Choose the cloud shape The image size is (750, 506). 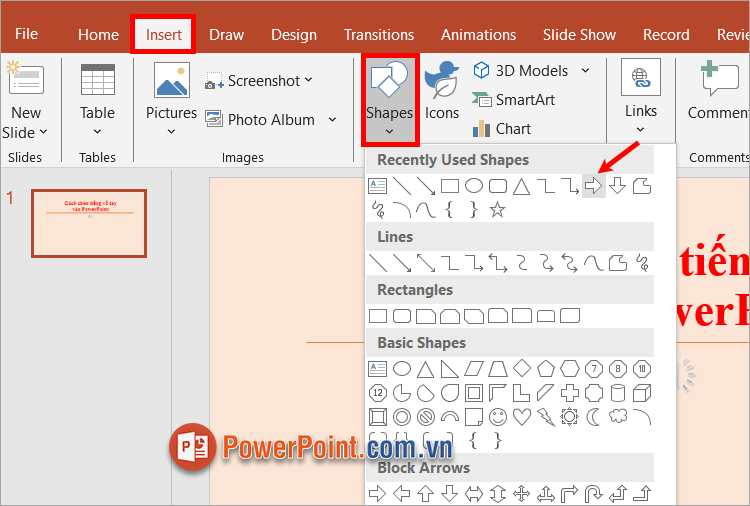coord(617,416)
